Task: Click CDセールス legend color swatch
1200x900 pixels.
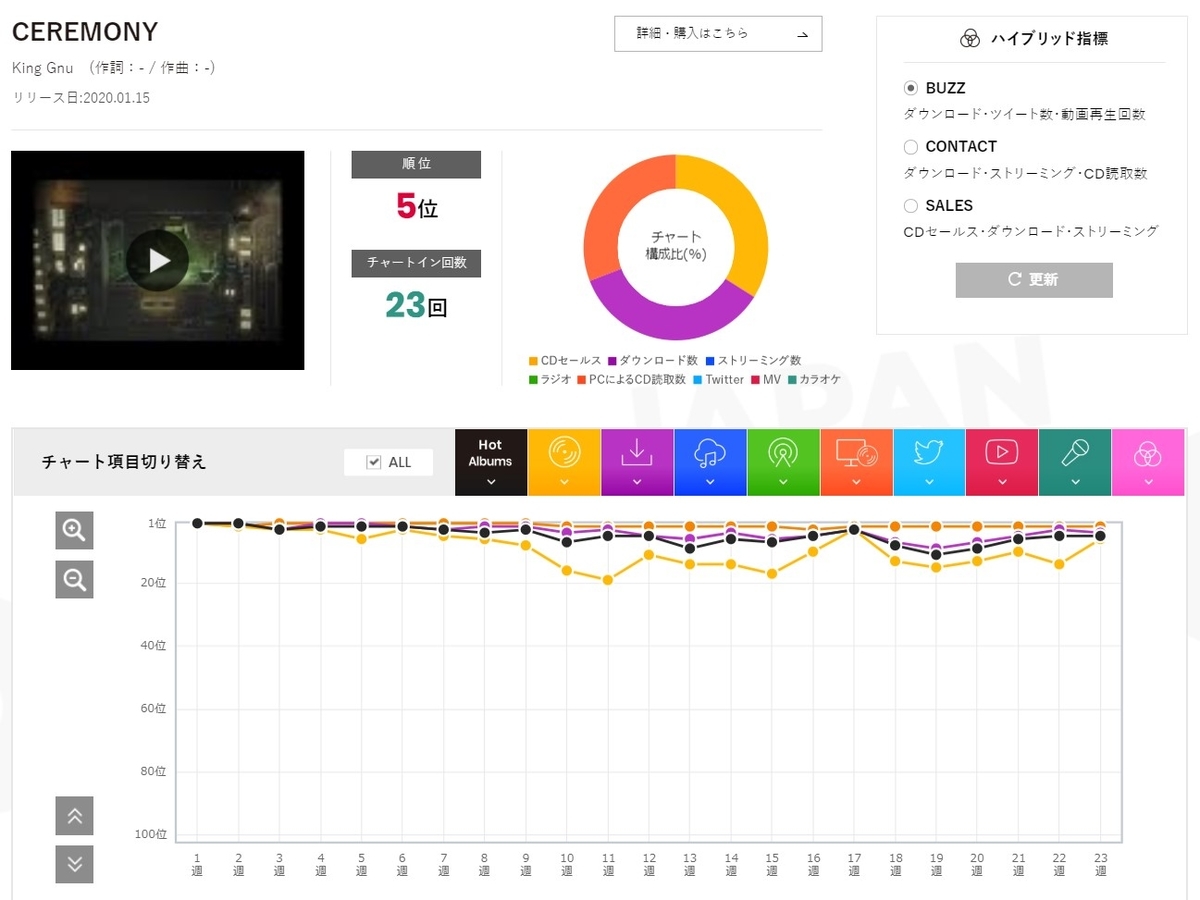Action: click(533, 361)
